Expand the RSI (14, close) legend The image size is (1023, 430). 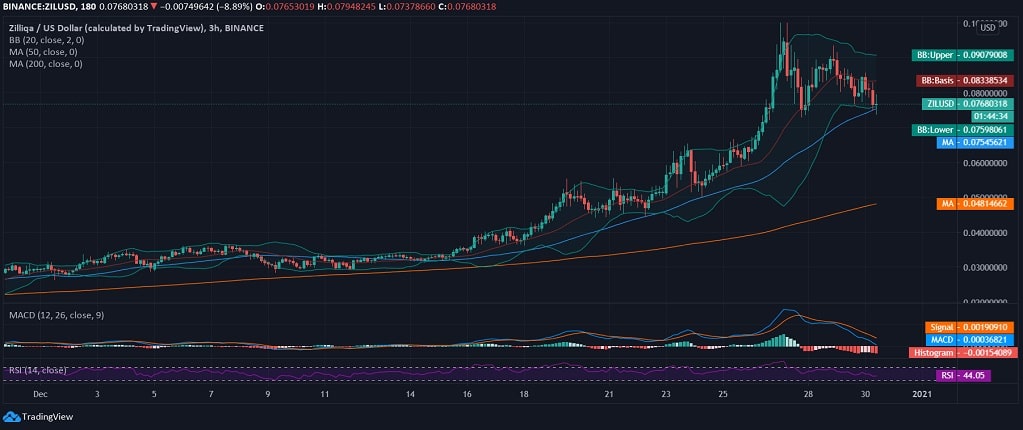pyautogui.click(x=36, y=370)
